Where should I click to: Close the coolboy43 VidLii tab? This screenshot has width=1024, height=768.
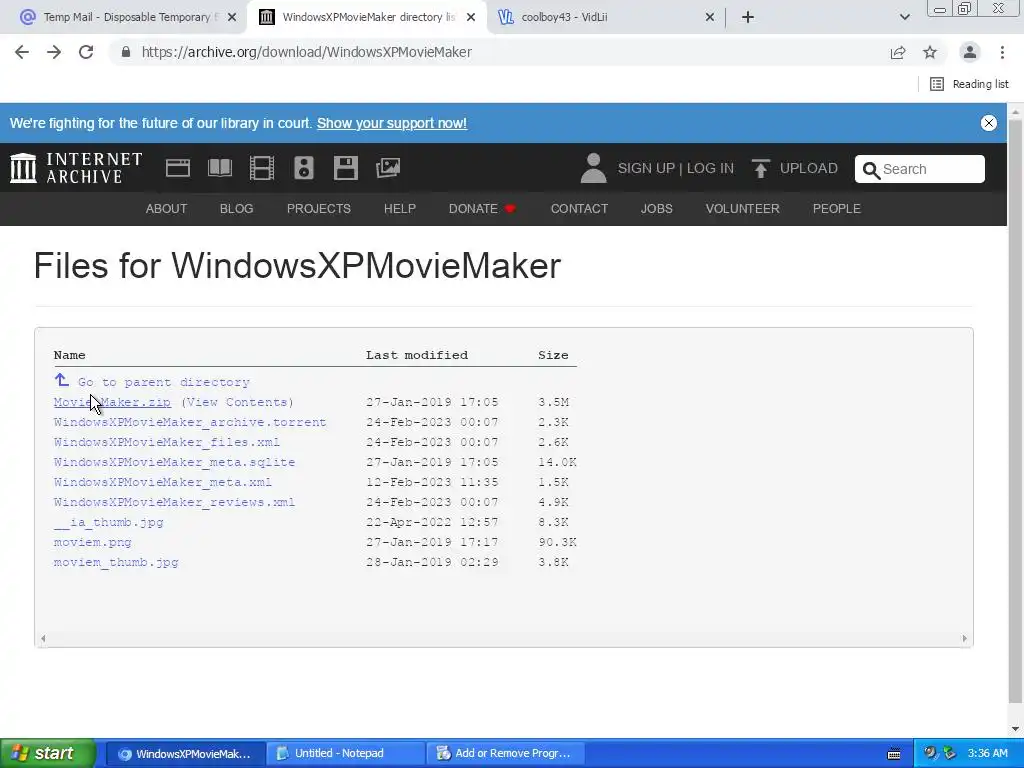(710, 17)
